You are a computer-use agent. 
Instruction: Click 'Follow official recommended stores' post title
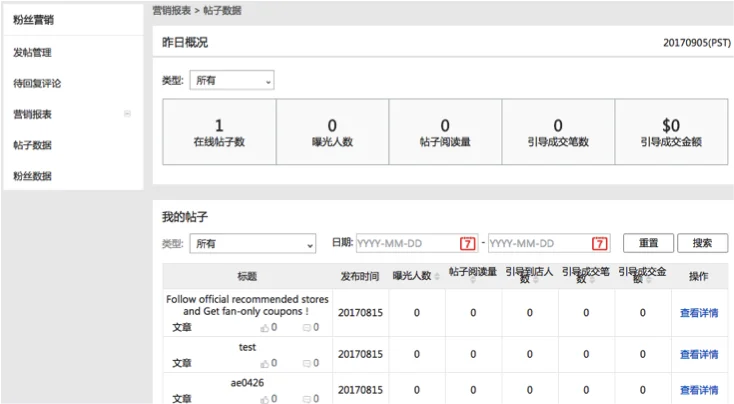[247, 305]
